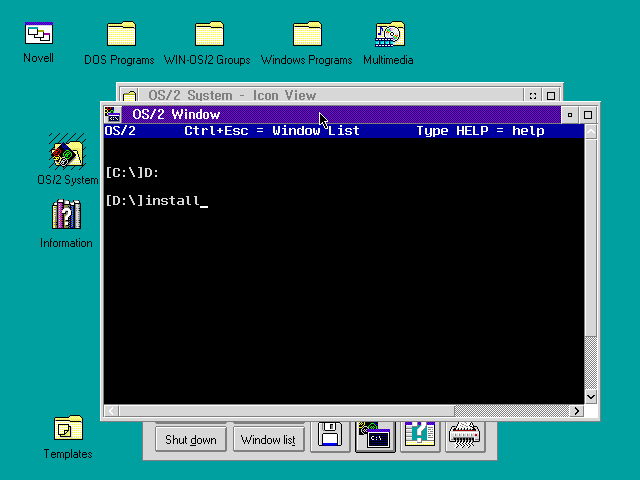Screen dimensions: 640x480
Task: Click the shredder icon in LaunchPad
Action: click(x=465, y=437)
